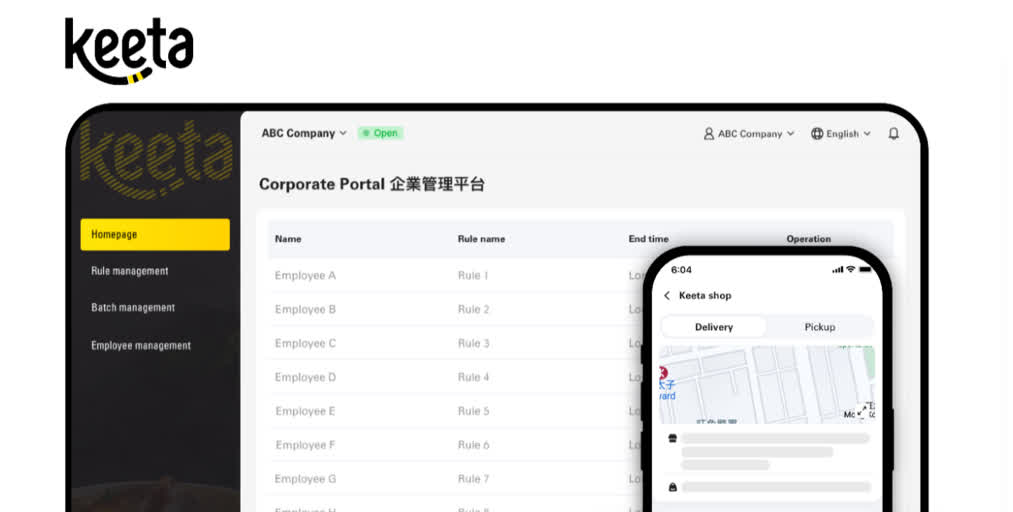Click the Keeta logo at top left
The image size is (1013, 512).
click(x=129, y=51)
